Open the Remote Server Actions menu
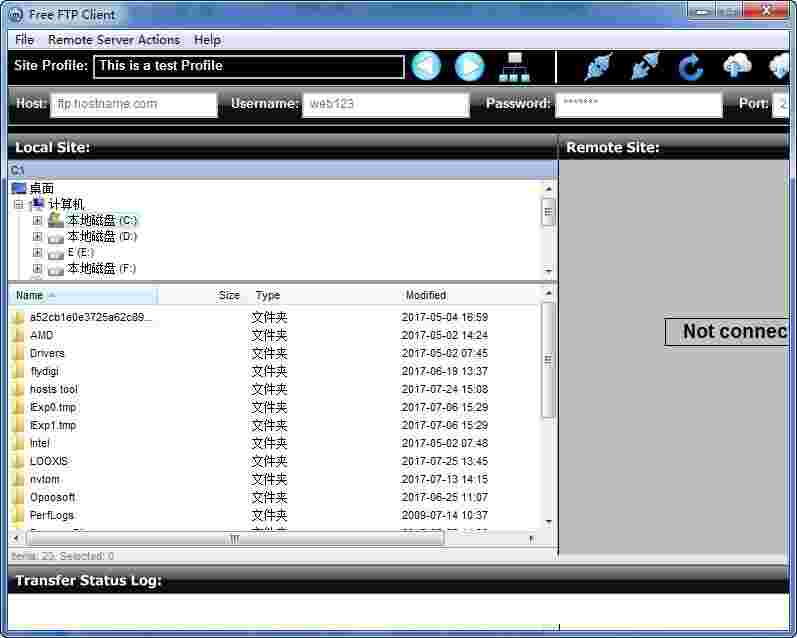797x638 pixels. 114,40
